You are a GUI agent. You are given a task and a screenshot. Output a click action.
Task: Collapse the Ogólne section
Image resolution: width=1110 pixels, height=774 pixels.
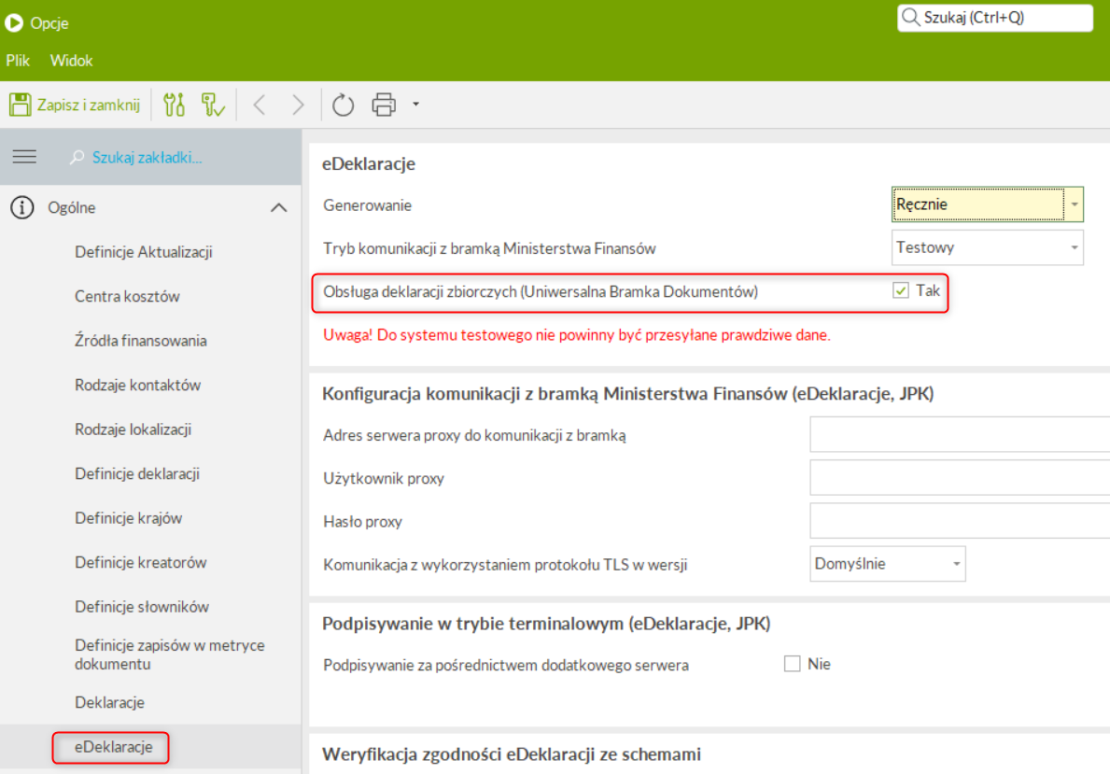(279, 208)
